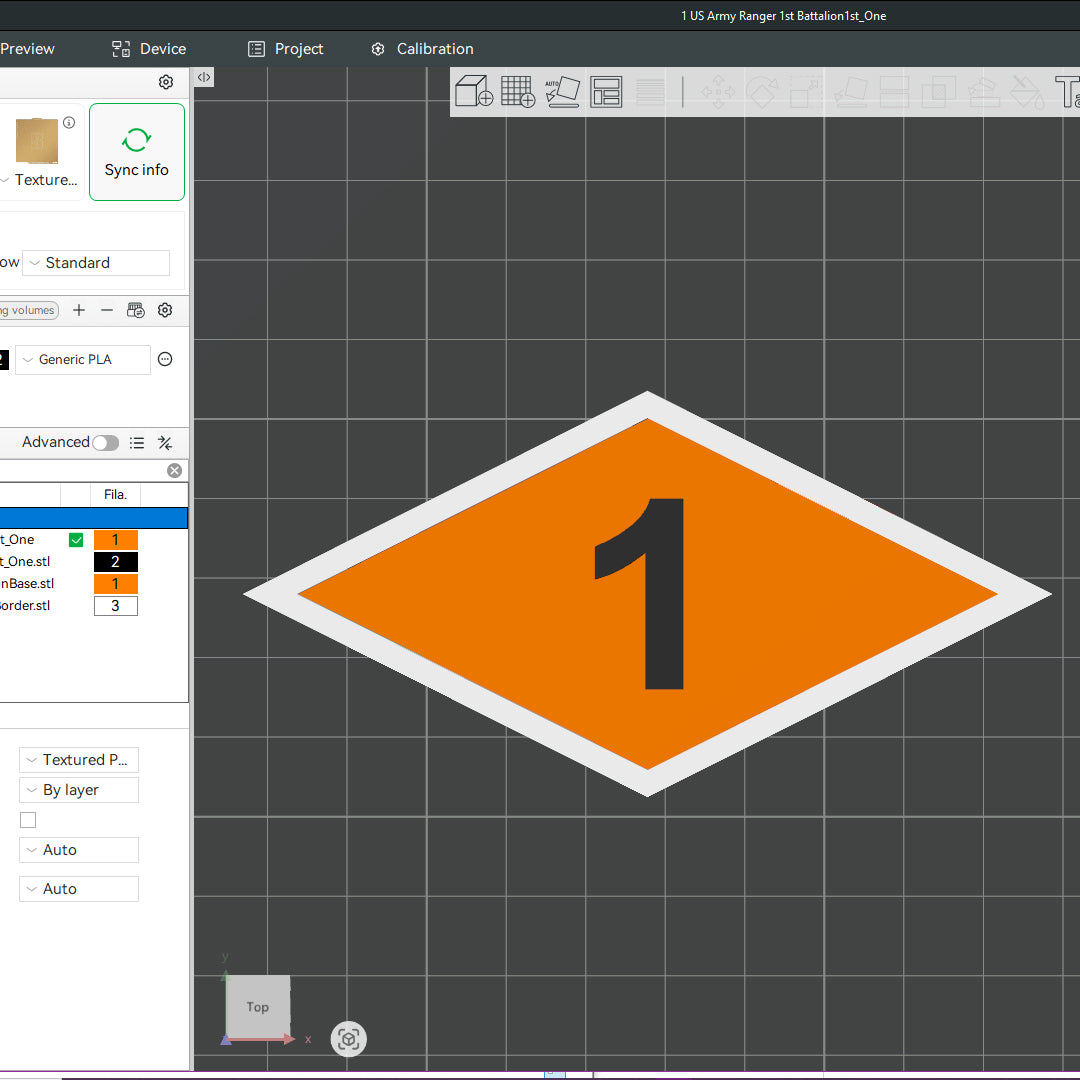Add a new plate with grid icon
Image resolution: width=1080 pixels, height=1080 pixels.
517,92
